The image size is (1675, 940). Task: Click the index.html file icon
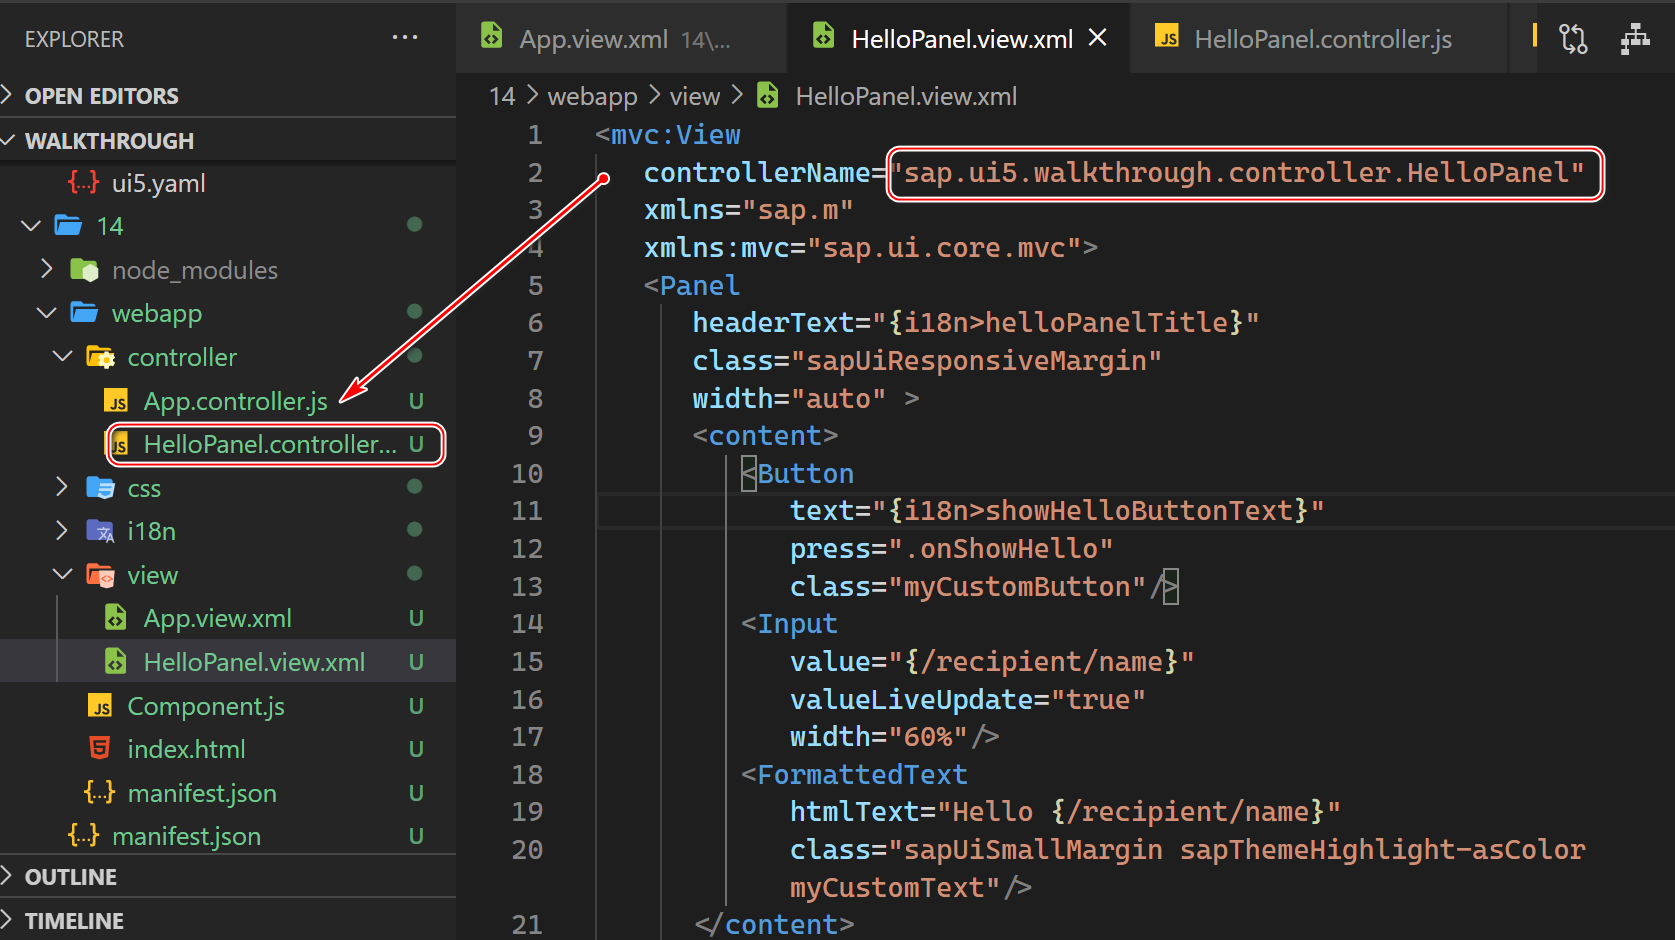(99, 748)
